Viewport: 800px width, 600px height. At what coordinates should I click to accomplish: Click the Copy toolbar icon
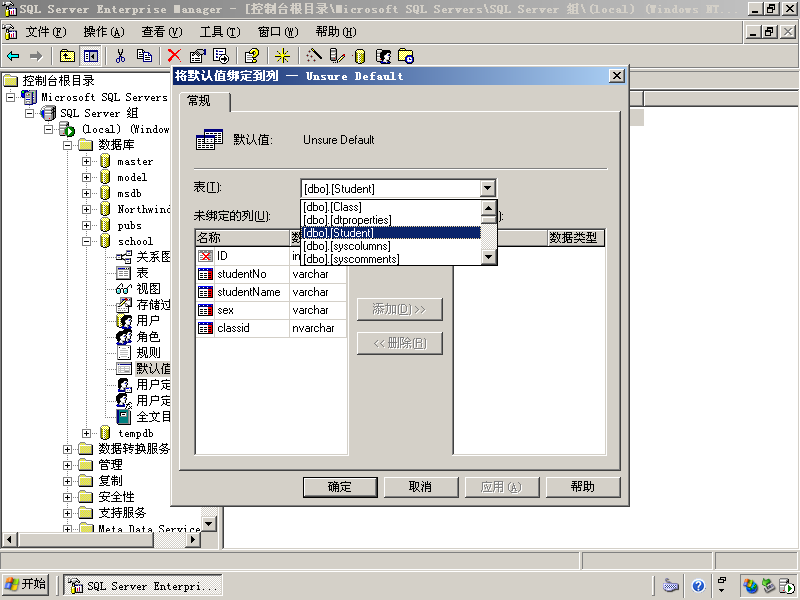click(144, 56)
